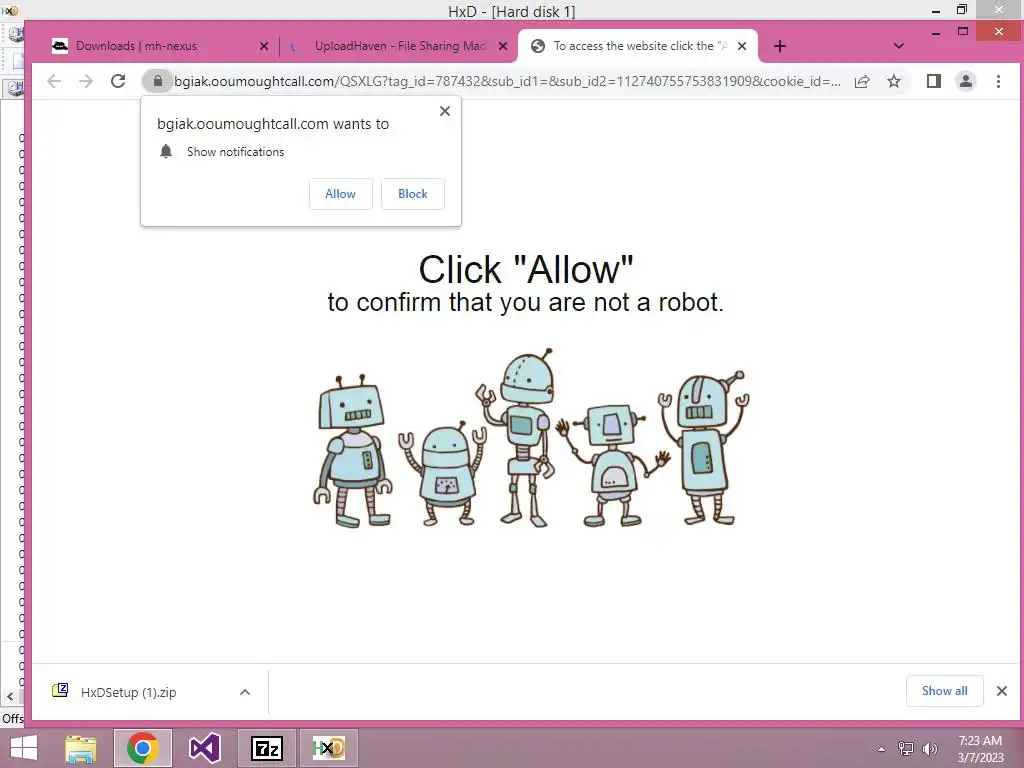Expand options for HxDSetup download
The width and height of the screenshot is (1024, 768).
[245, 692]
